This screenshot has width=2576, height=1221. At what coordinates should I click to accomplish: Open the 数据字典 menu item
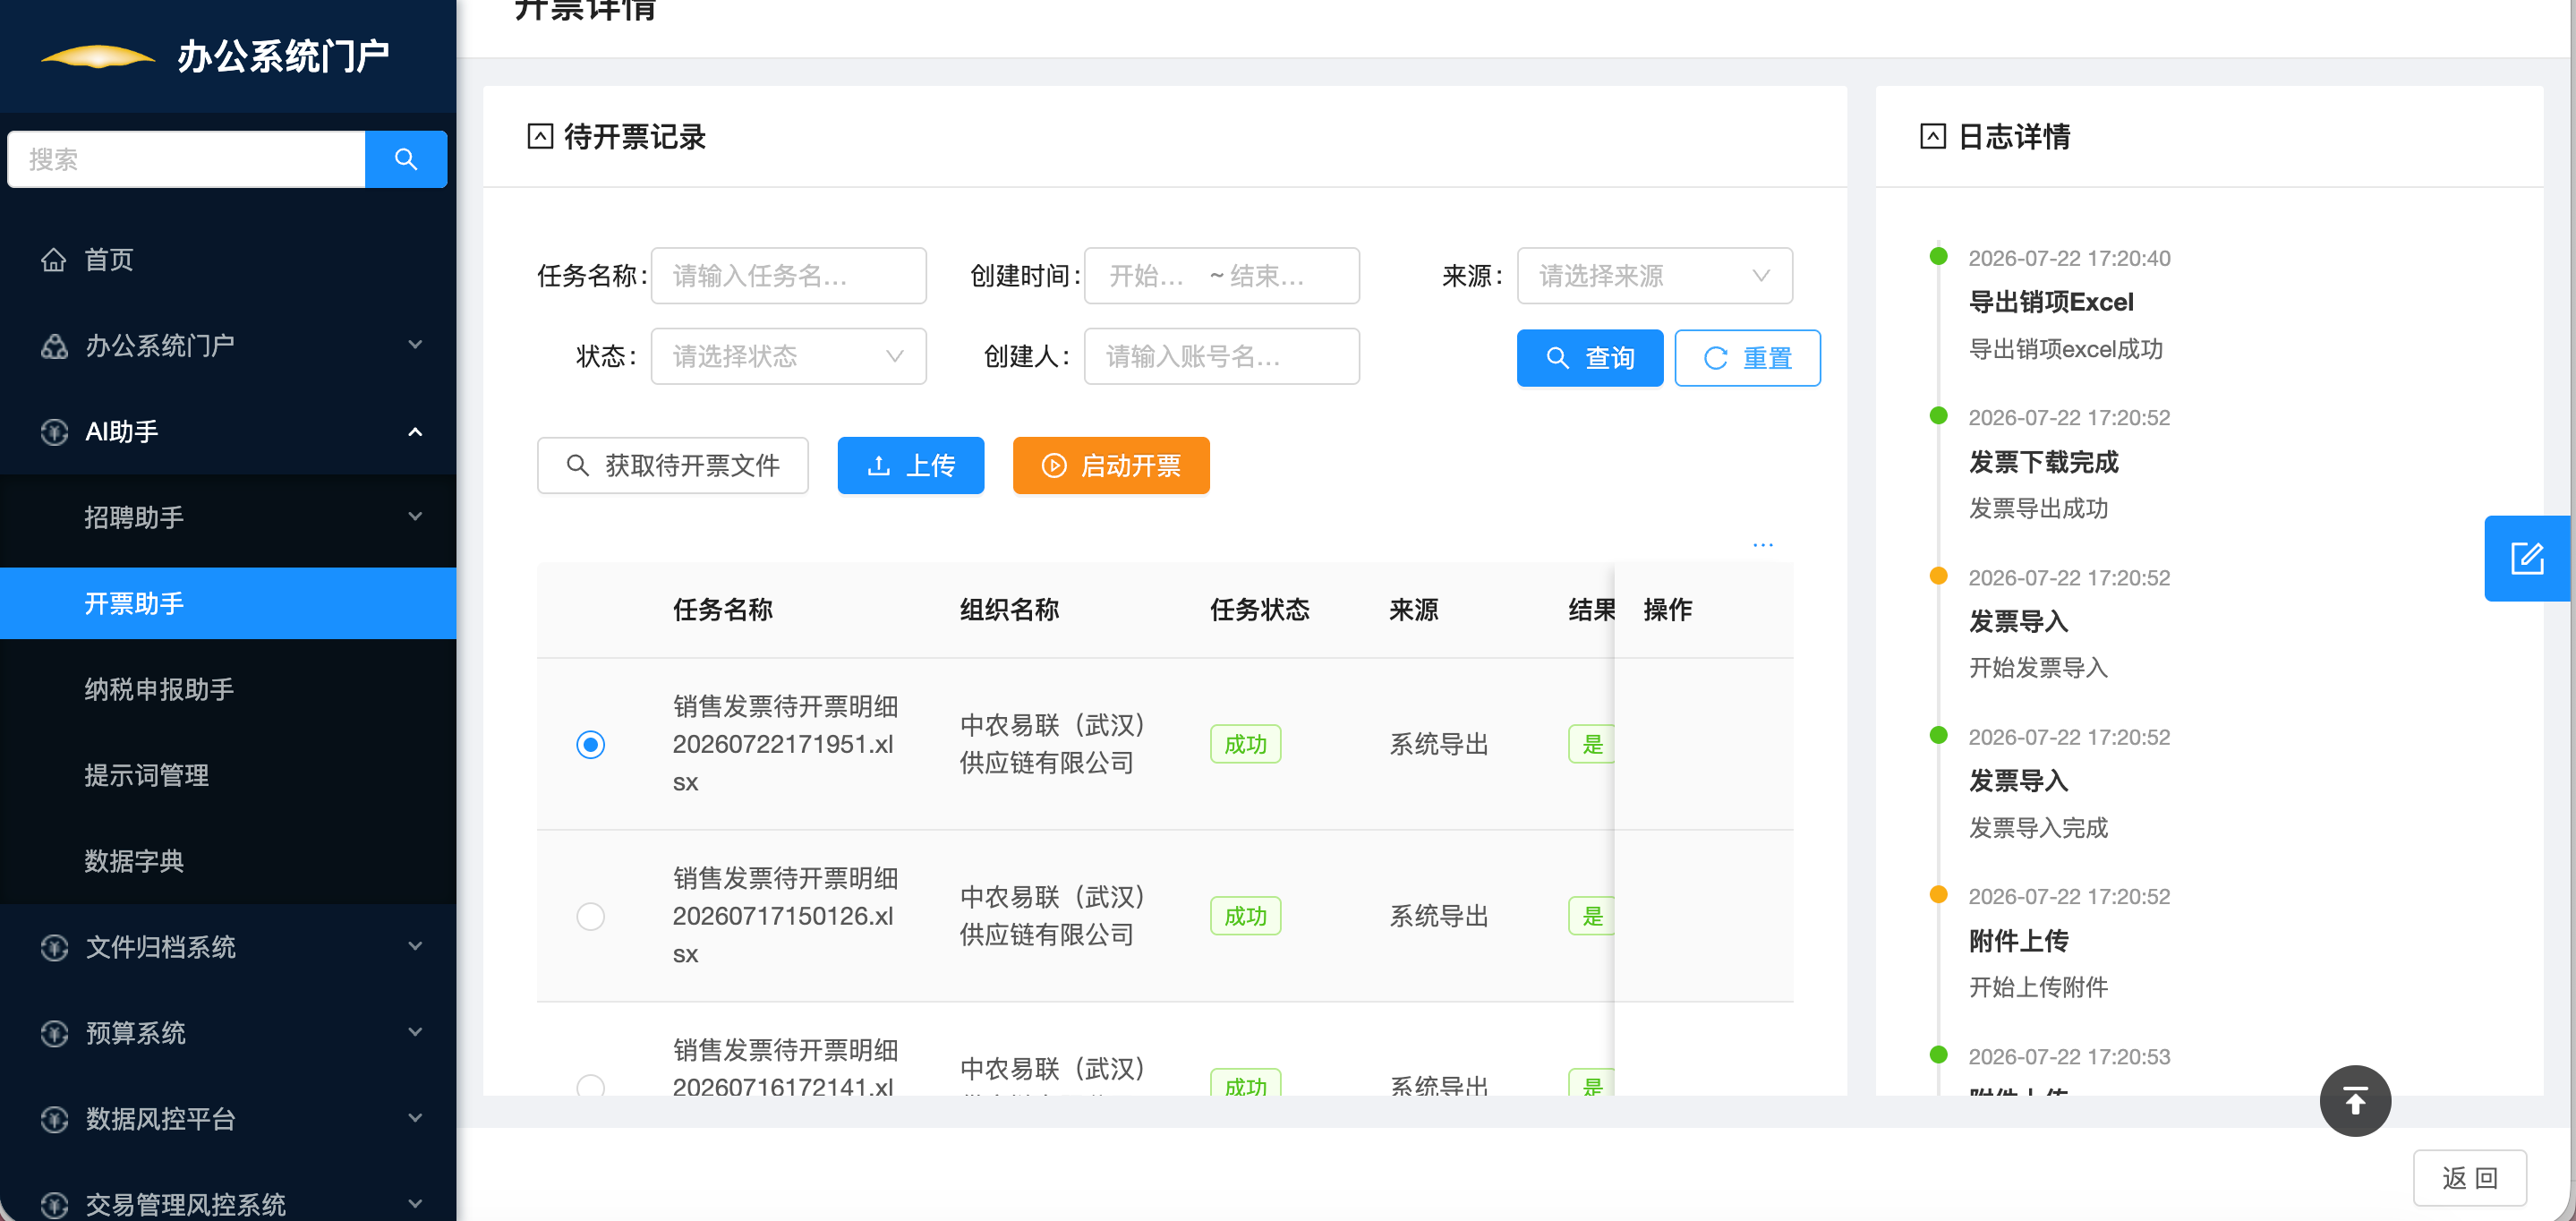228,861
